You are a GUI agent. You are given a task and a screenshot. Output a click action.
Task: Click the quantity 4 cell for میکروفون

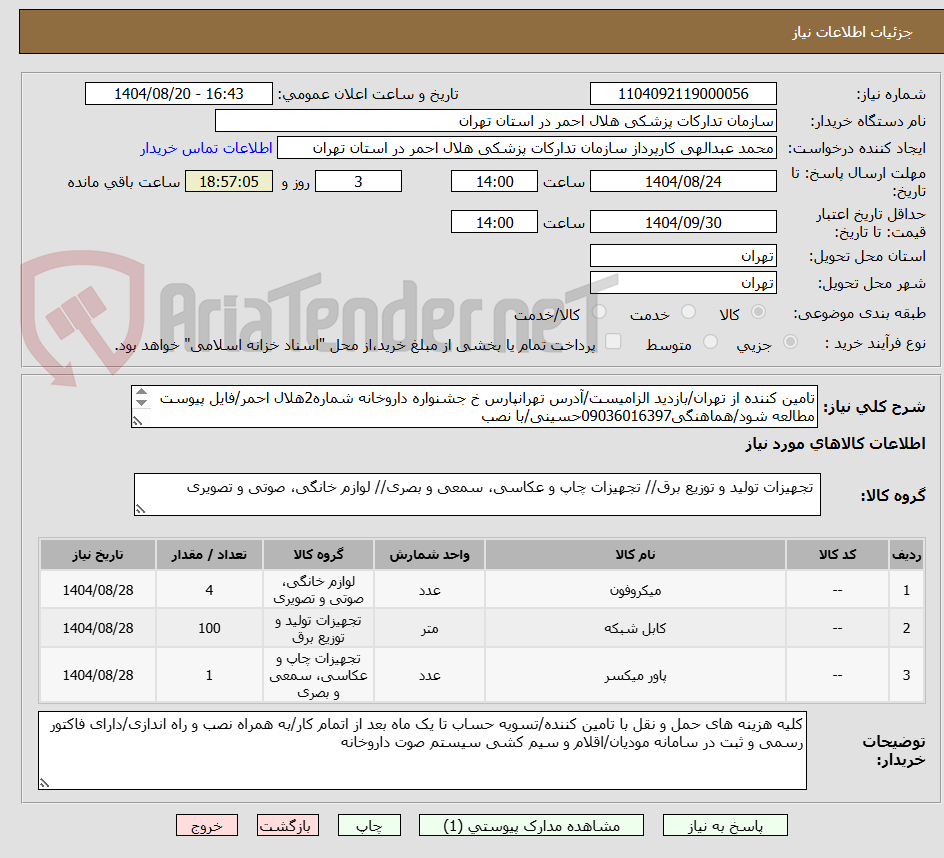tap(209, 590)
